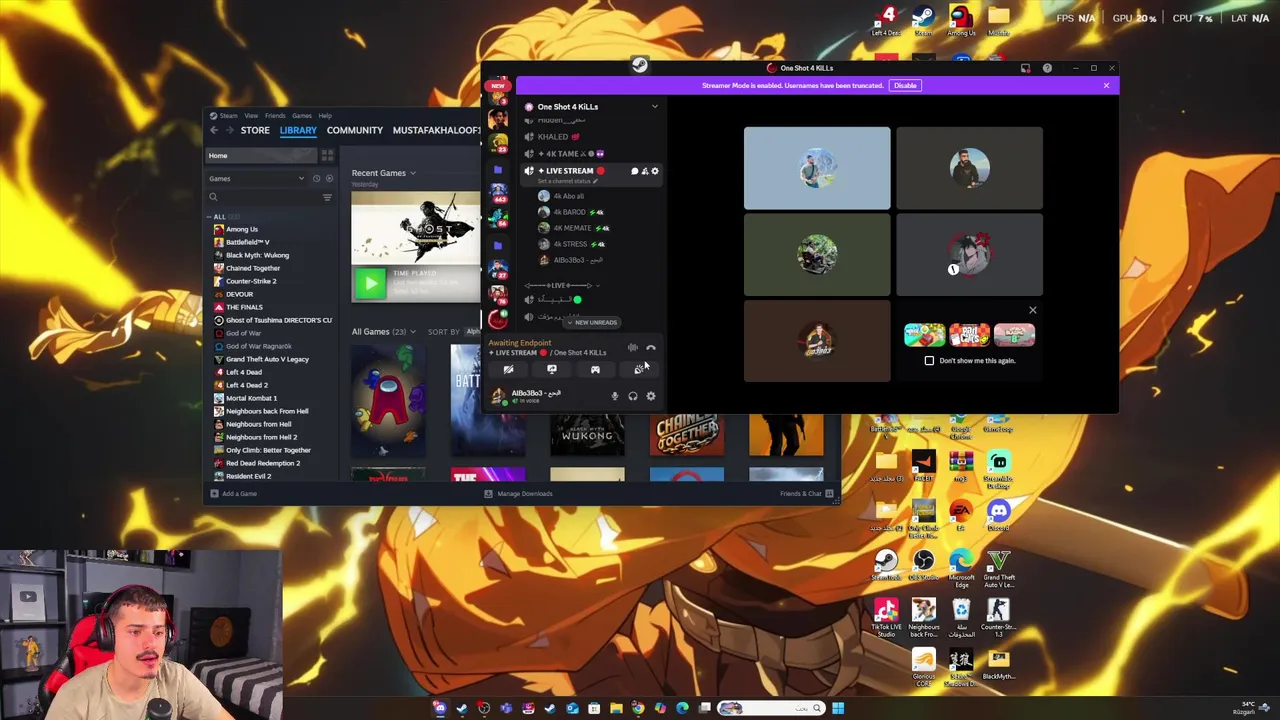Open Steam Help menu
1280x720 pixels.
coord(325,116)
